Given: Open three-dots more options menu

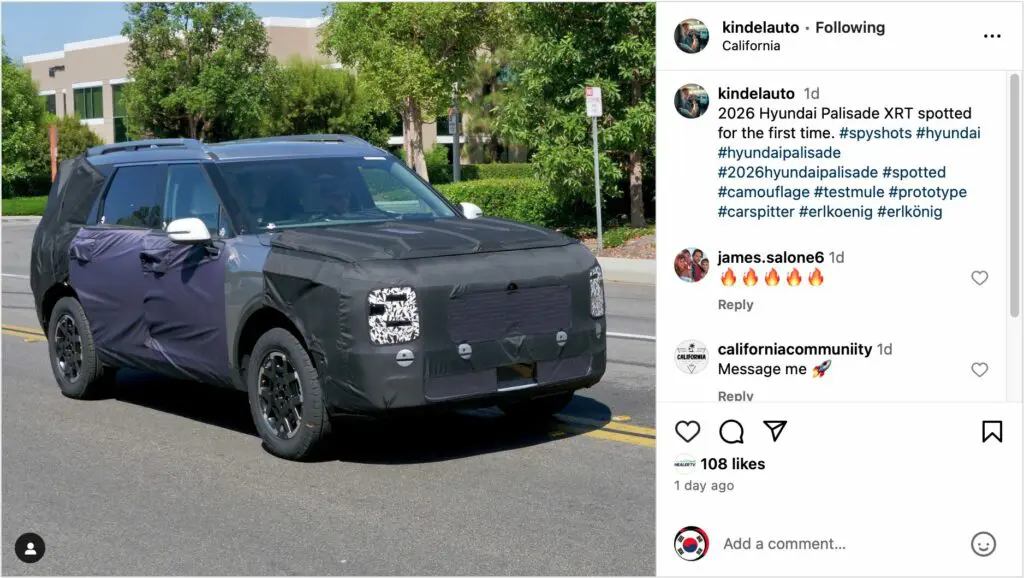Looking at the screenshot, I should pos(991,36).
